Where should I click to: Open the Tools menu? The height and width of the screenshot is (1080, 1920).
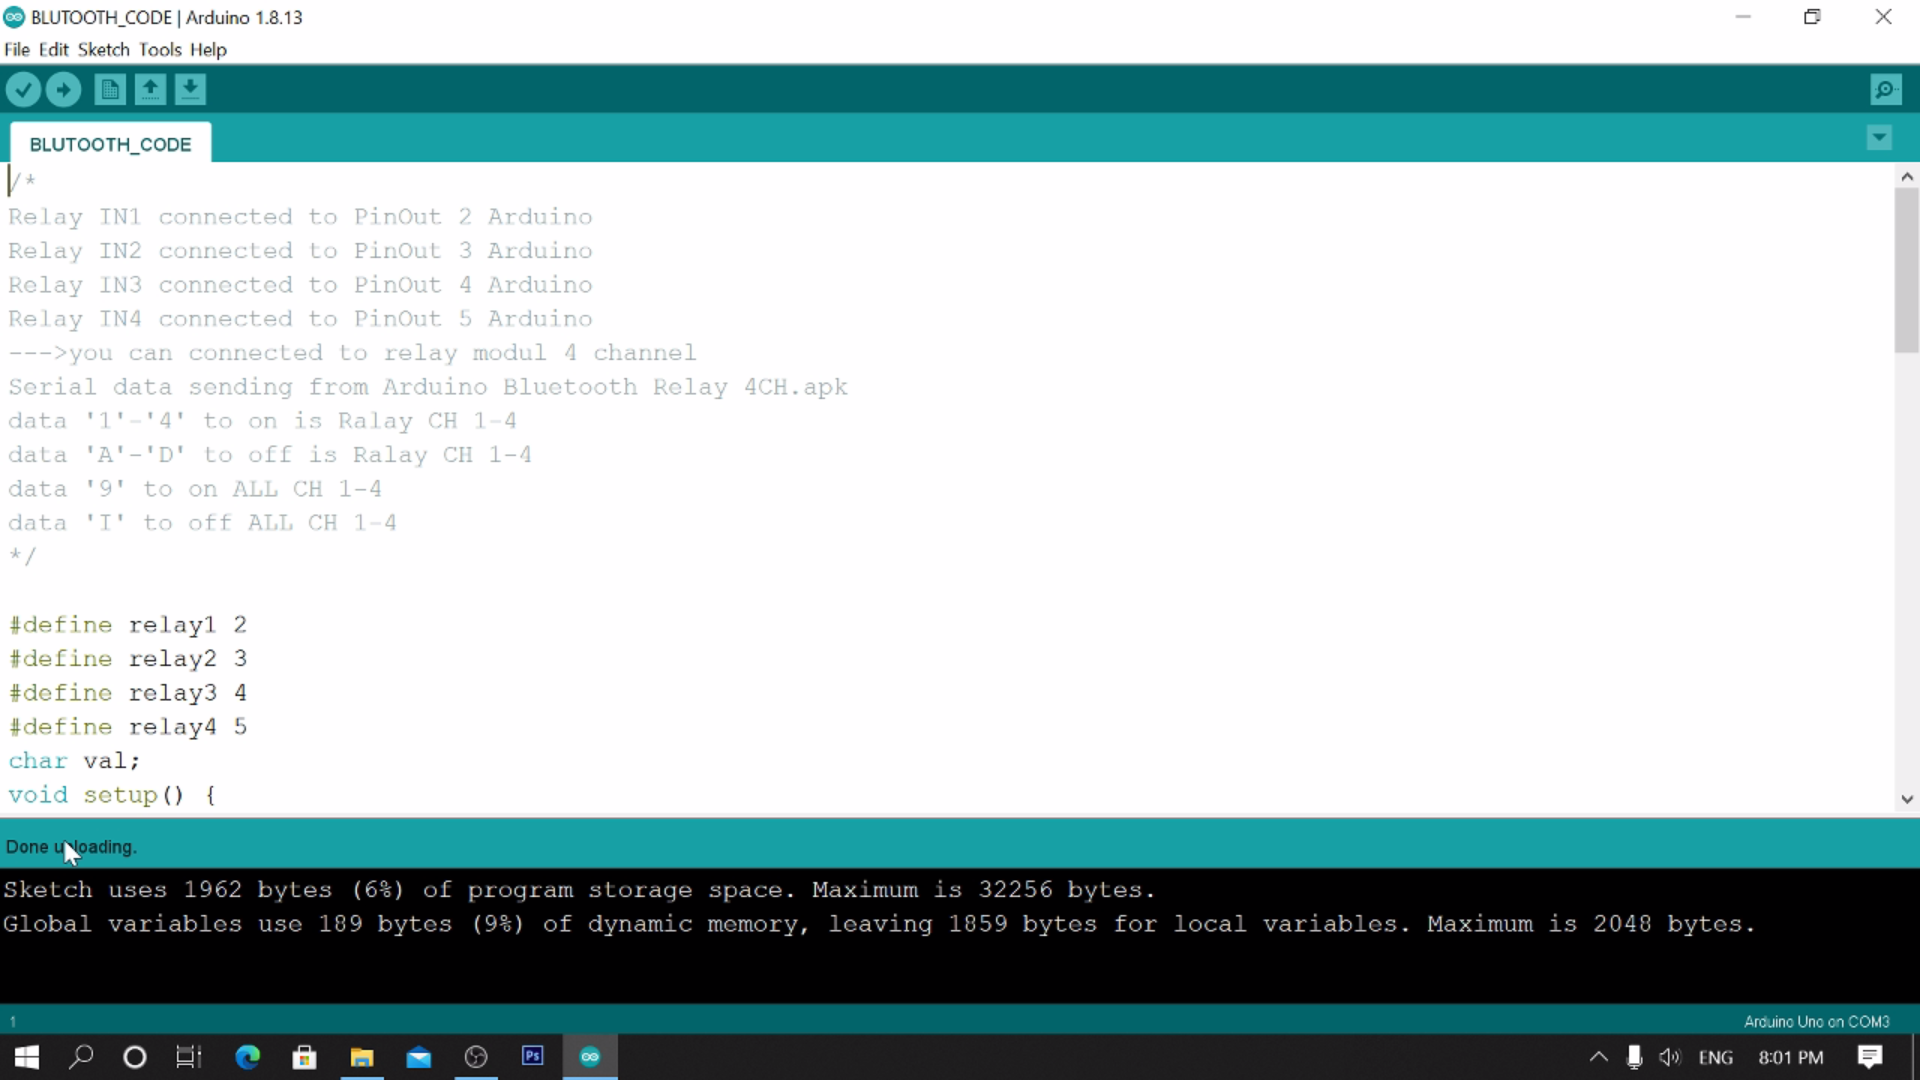click(160, 49)
